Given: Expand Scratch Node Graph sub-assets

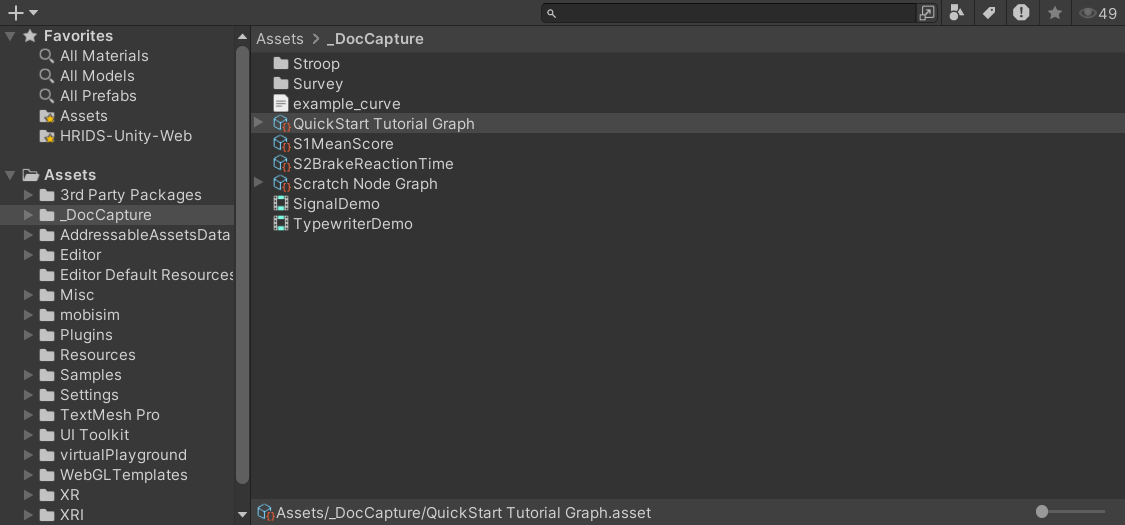Looking at the screenshot, I should [x=259, y=184].
